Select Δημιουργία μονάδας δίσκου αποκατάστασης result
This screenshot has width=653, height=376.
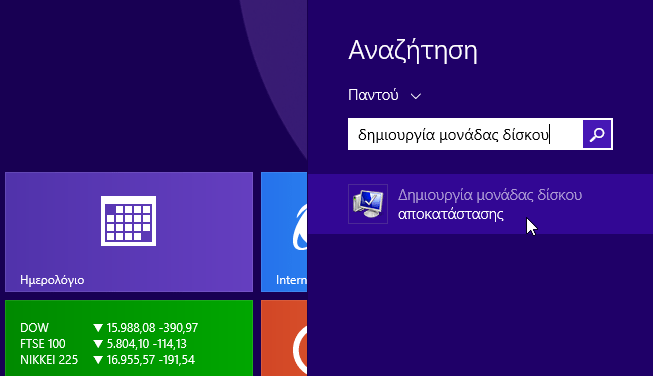pyautogui.click(x=480, y=204)
